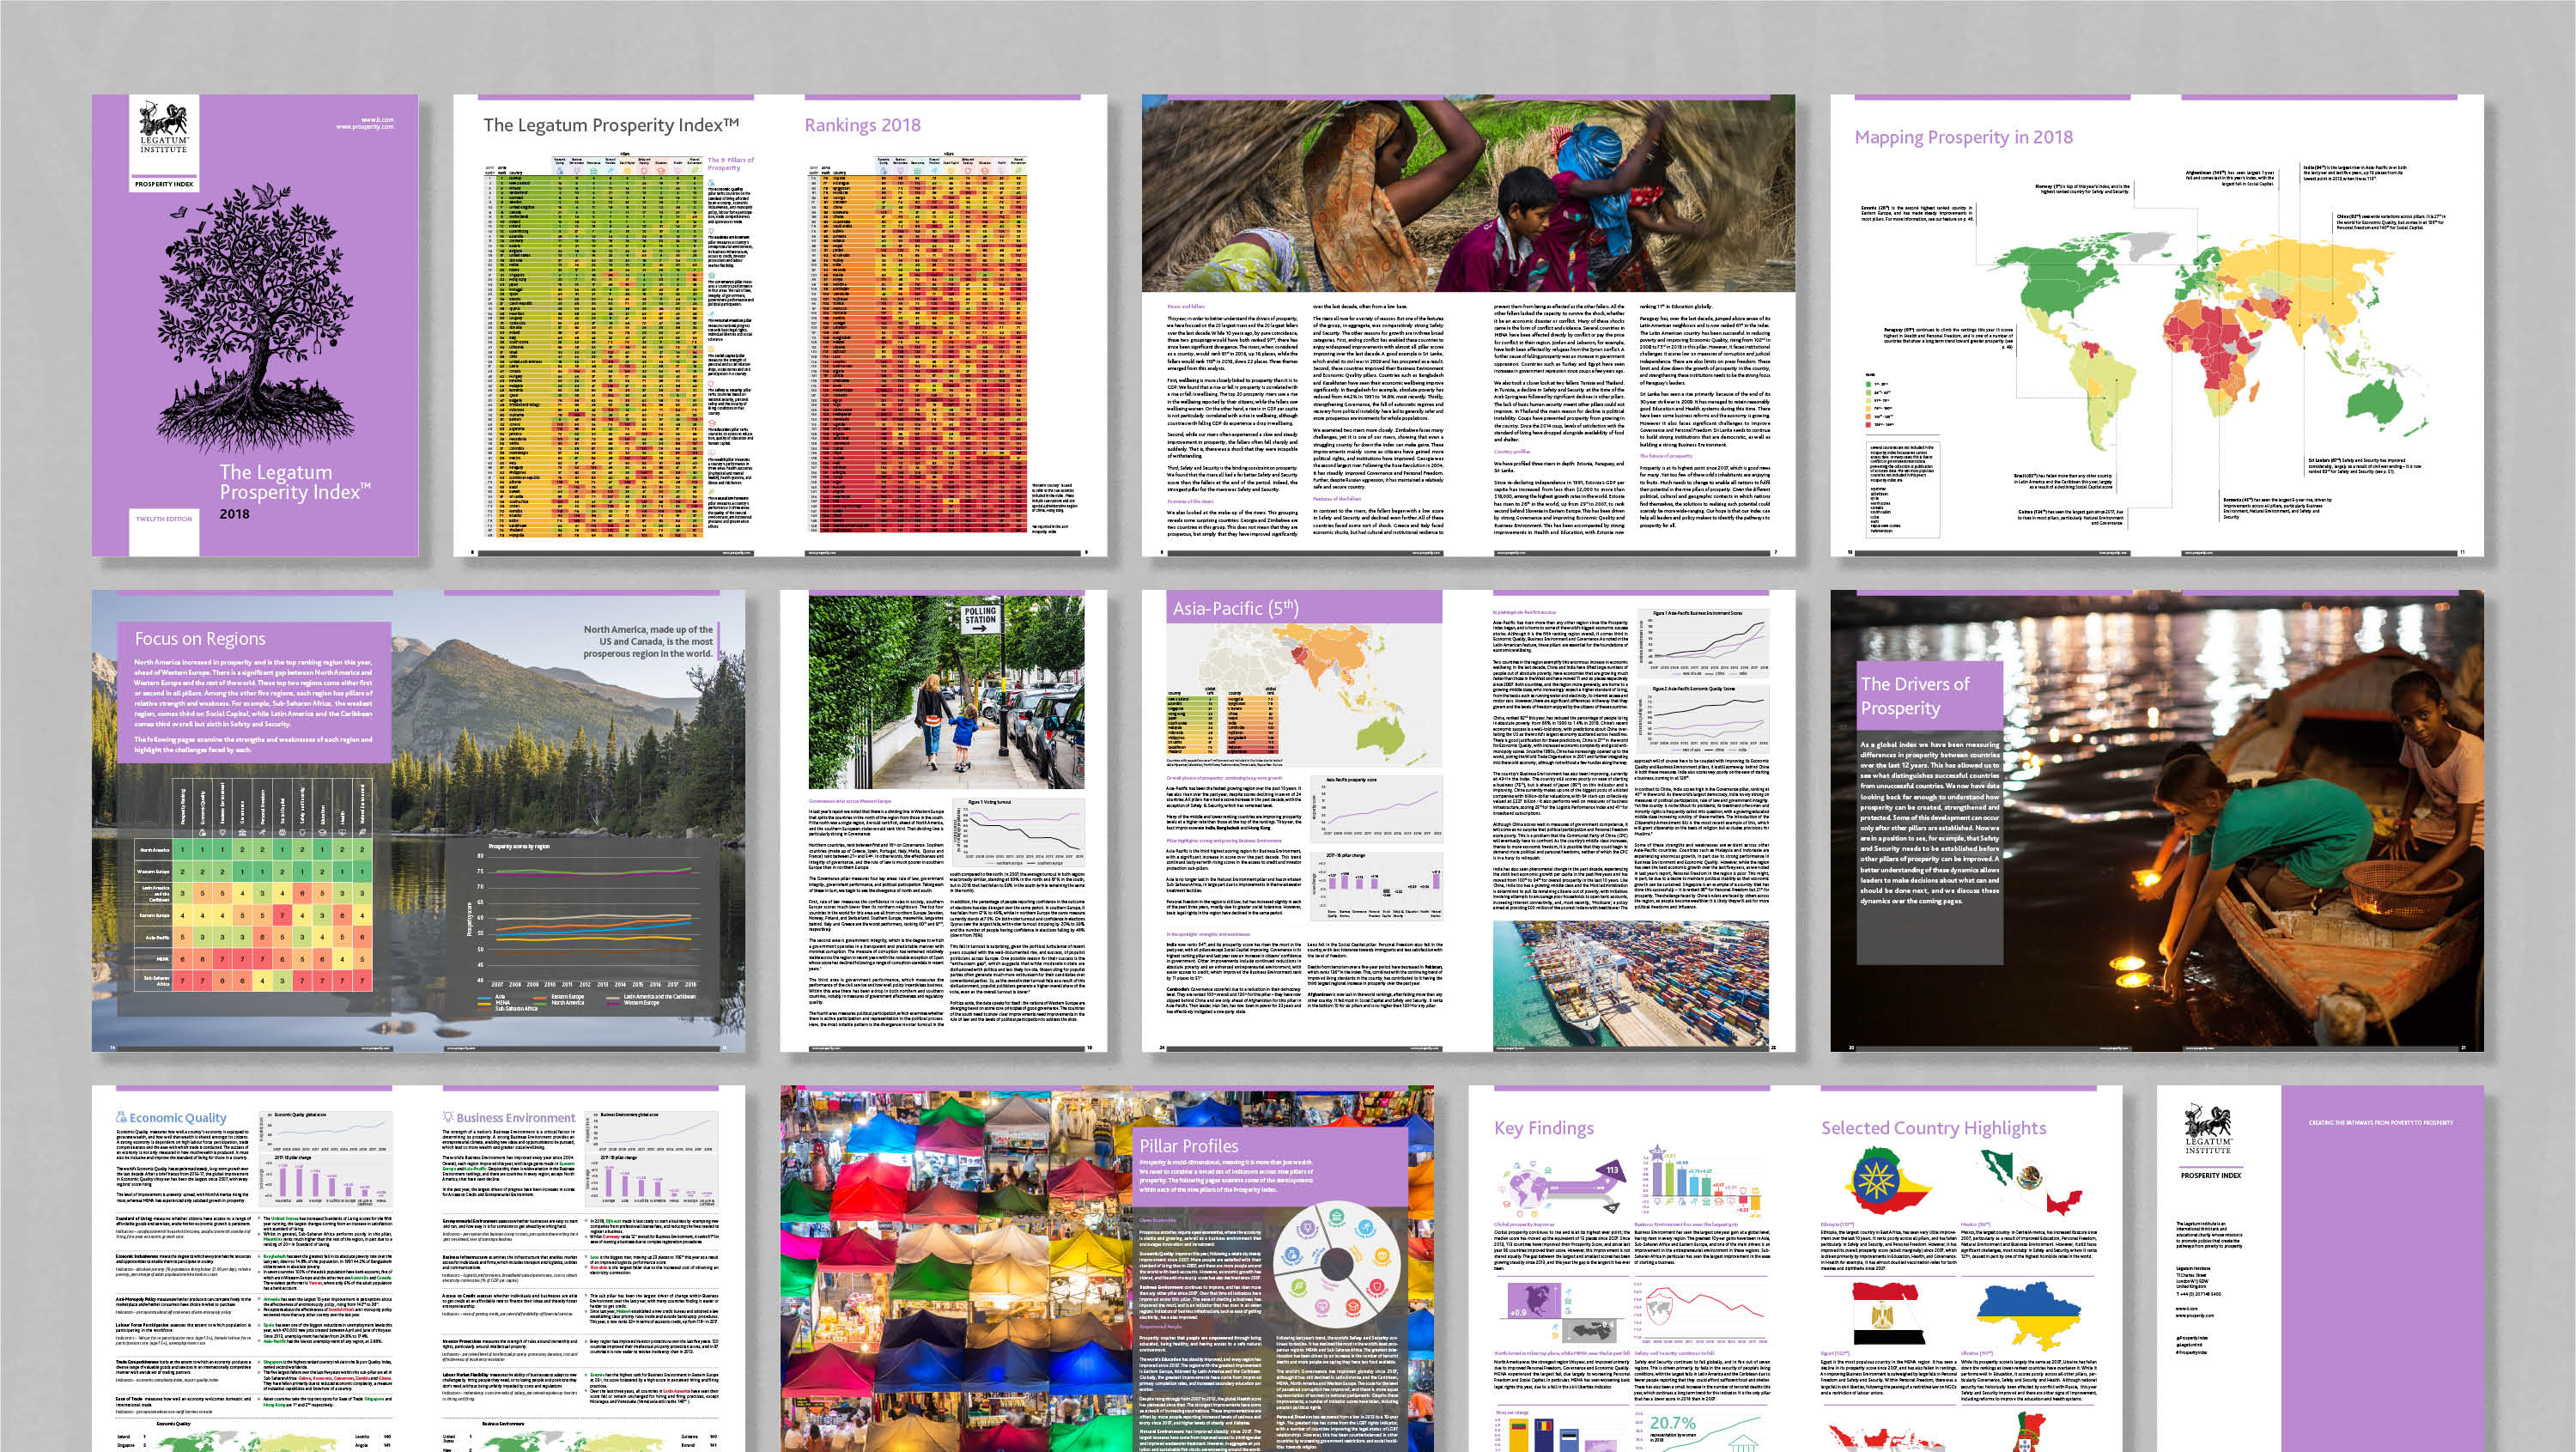The width and height of the screenshot is (2576, 1452).
Task: Click the 'Rankings 2018' heading
Action: coord(862,125)
